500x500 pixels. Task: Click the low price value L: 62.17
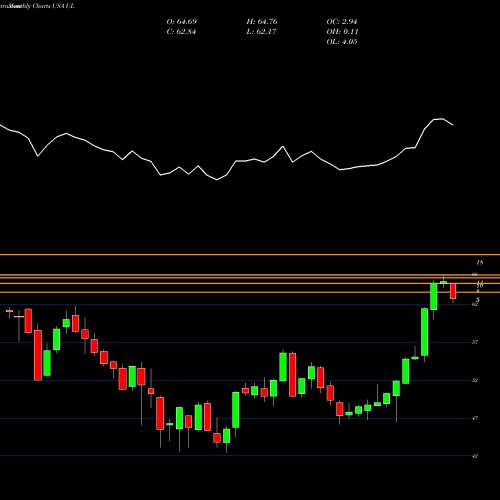261,32
